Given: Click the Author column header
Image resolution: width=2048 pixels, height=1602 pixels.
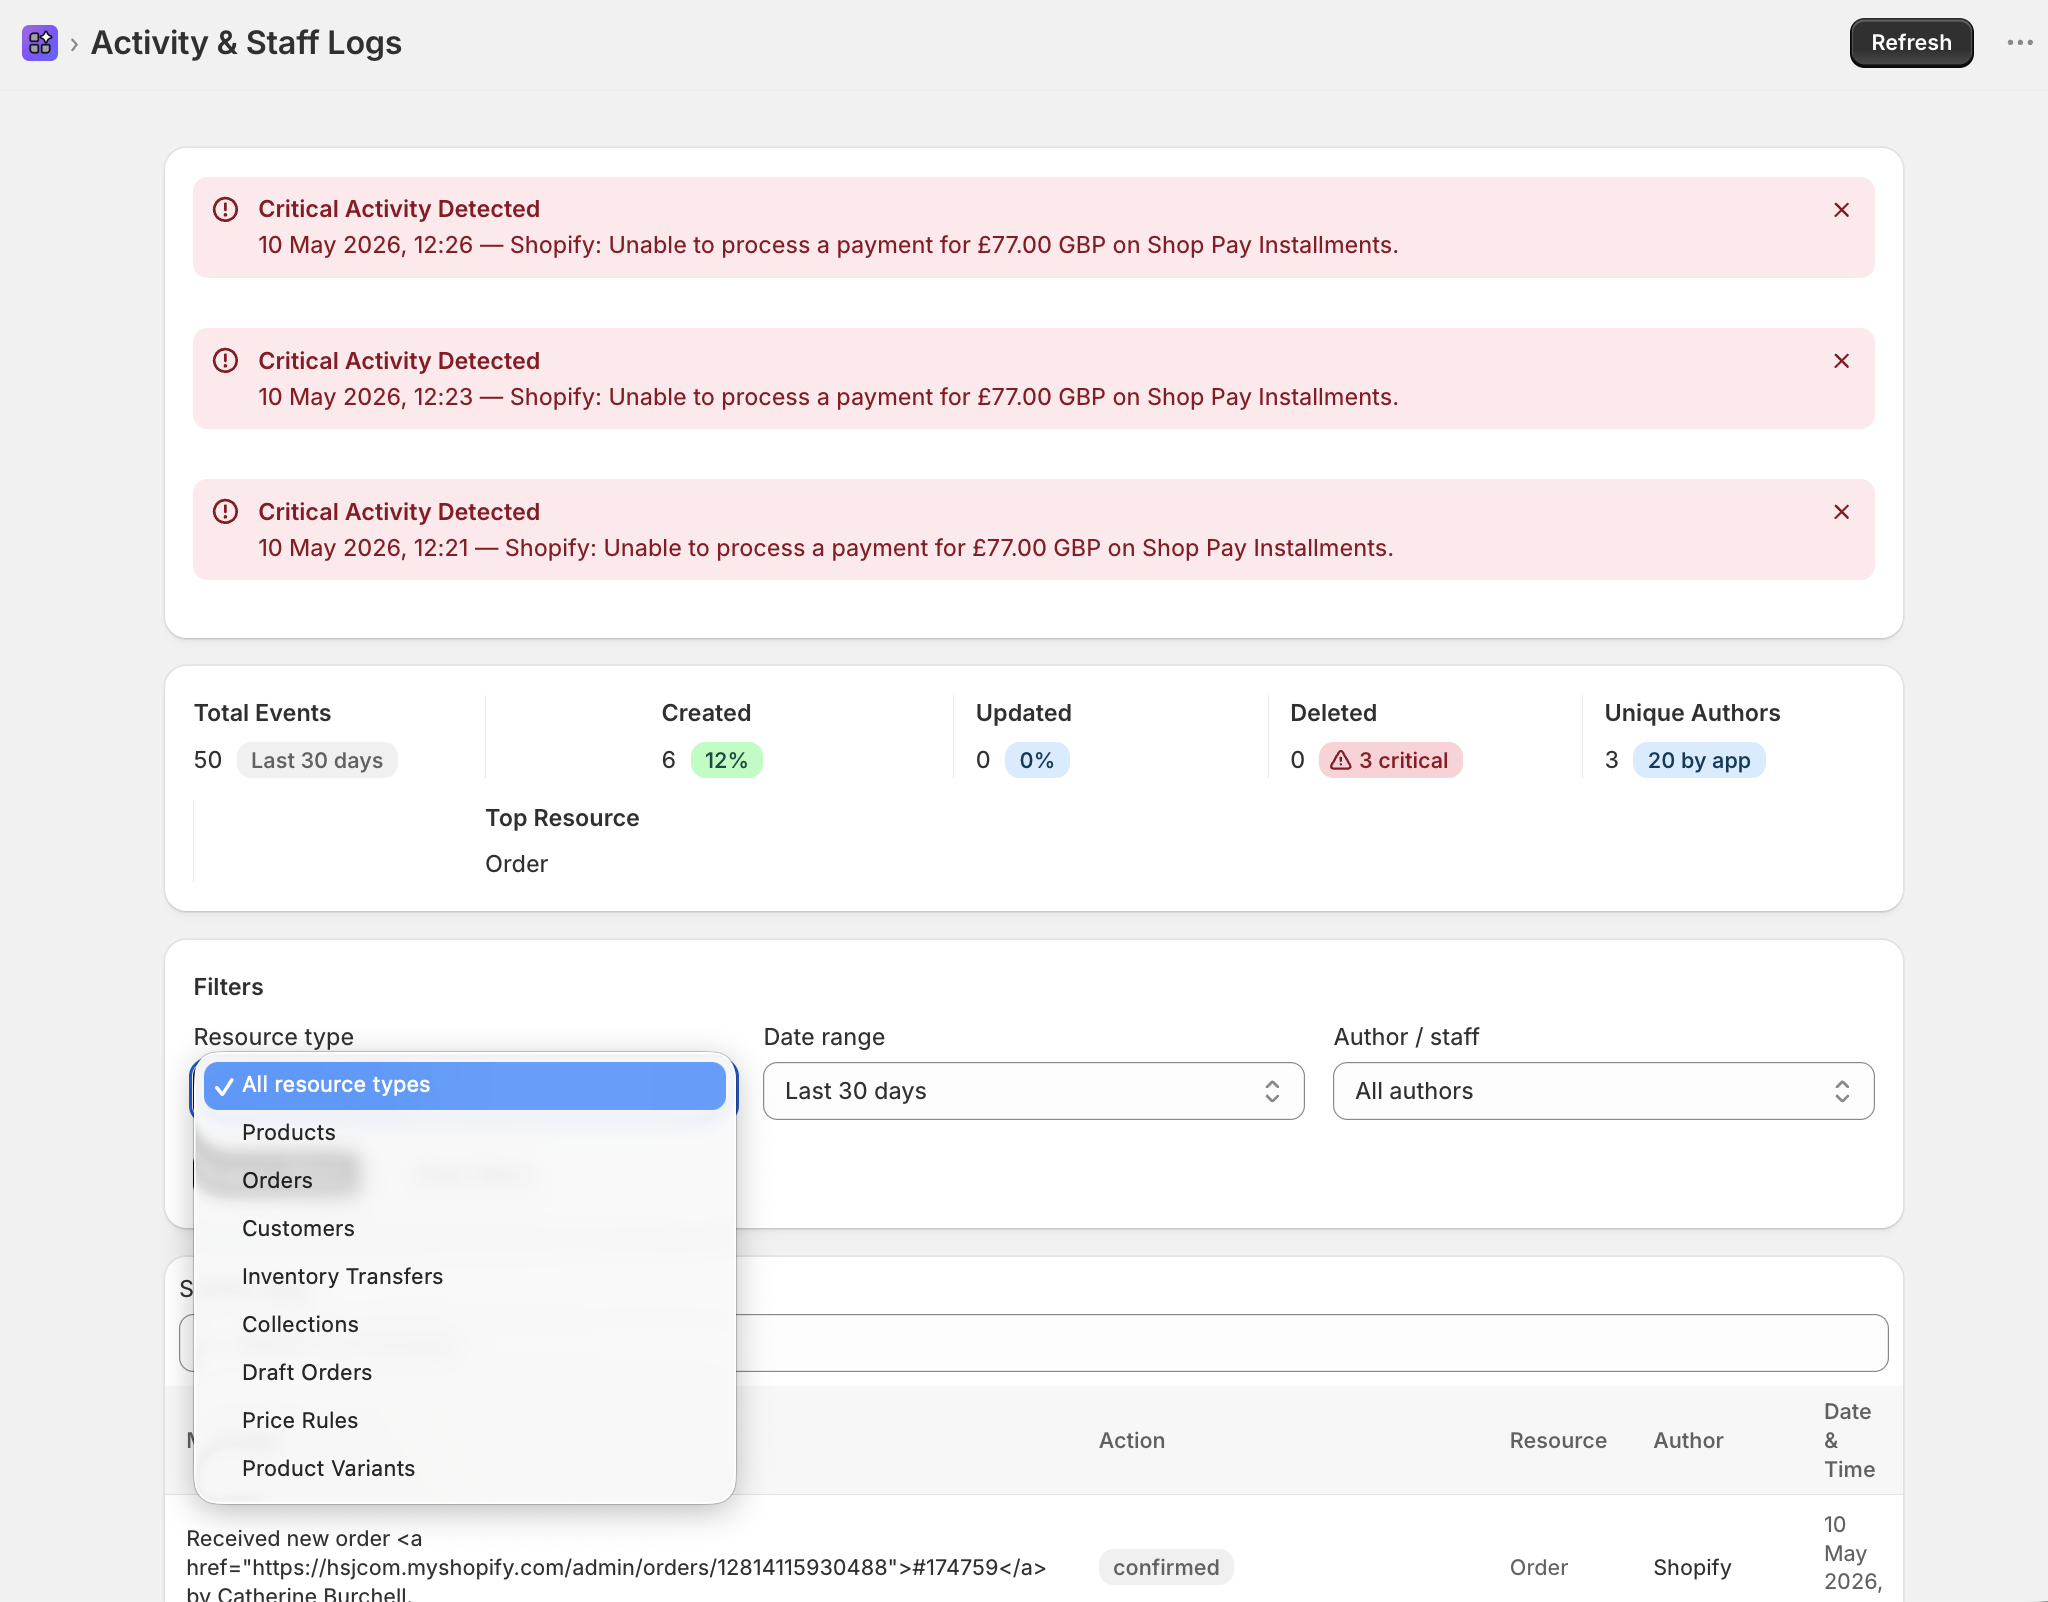Looking at the screenshot, I should (1688, 1441).
